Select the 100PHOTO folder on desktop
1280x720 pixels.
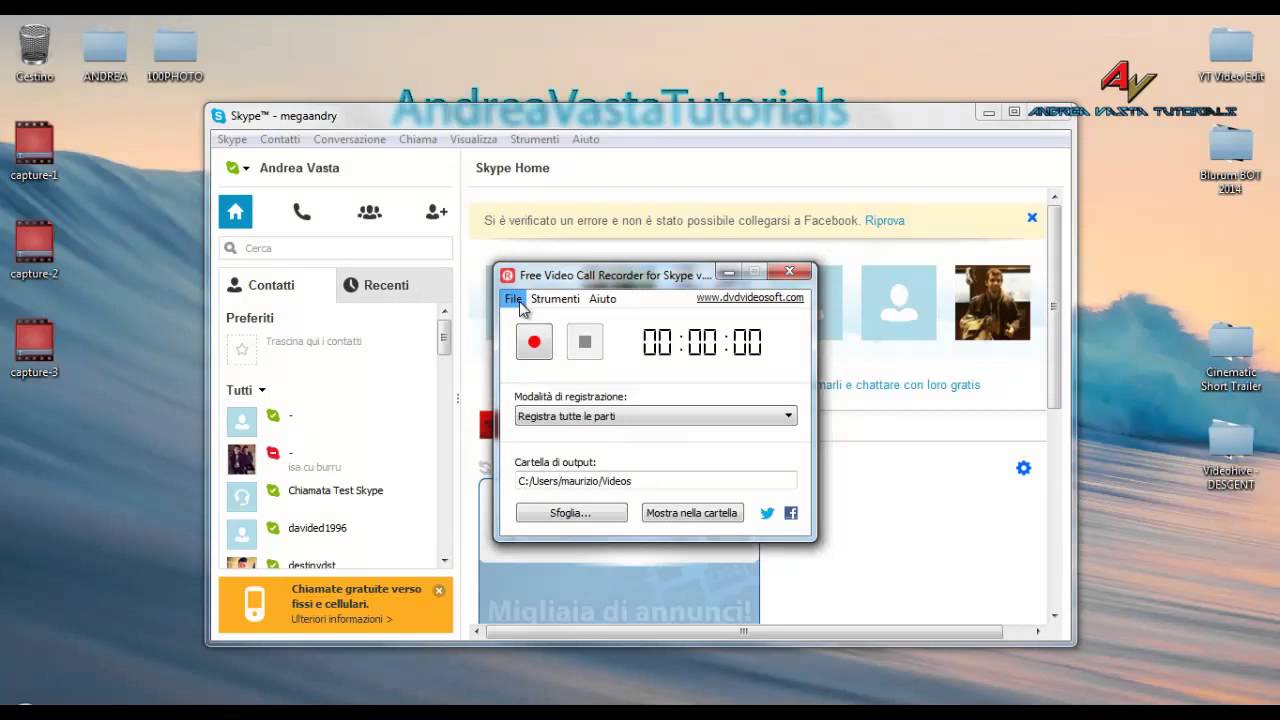(175, 55)
